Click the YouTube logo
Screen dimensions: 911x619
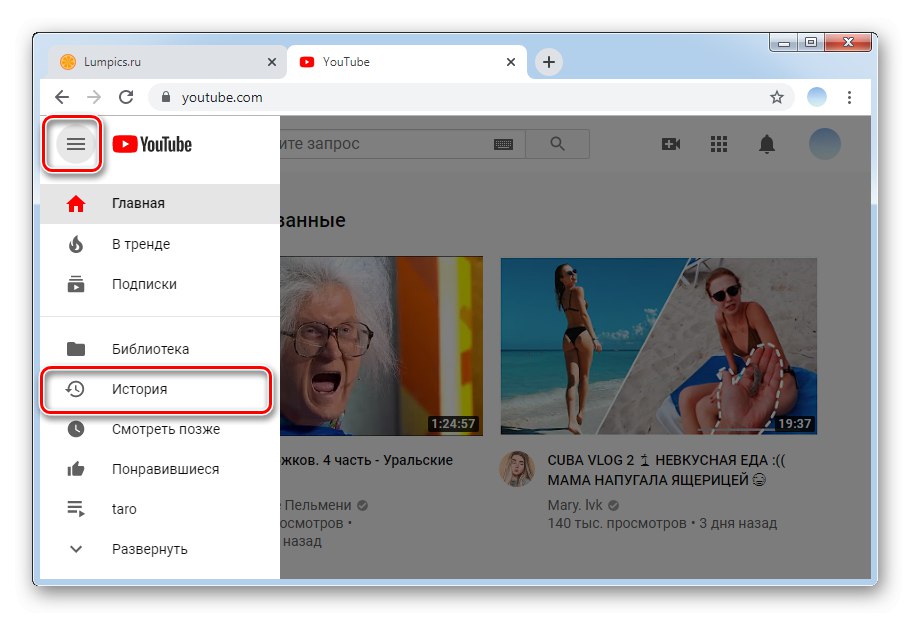[x=152, y=144]
